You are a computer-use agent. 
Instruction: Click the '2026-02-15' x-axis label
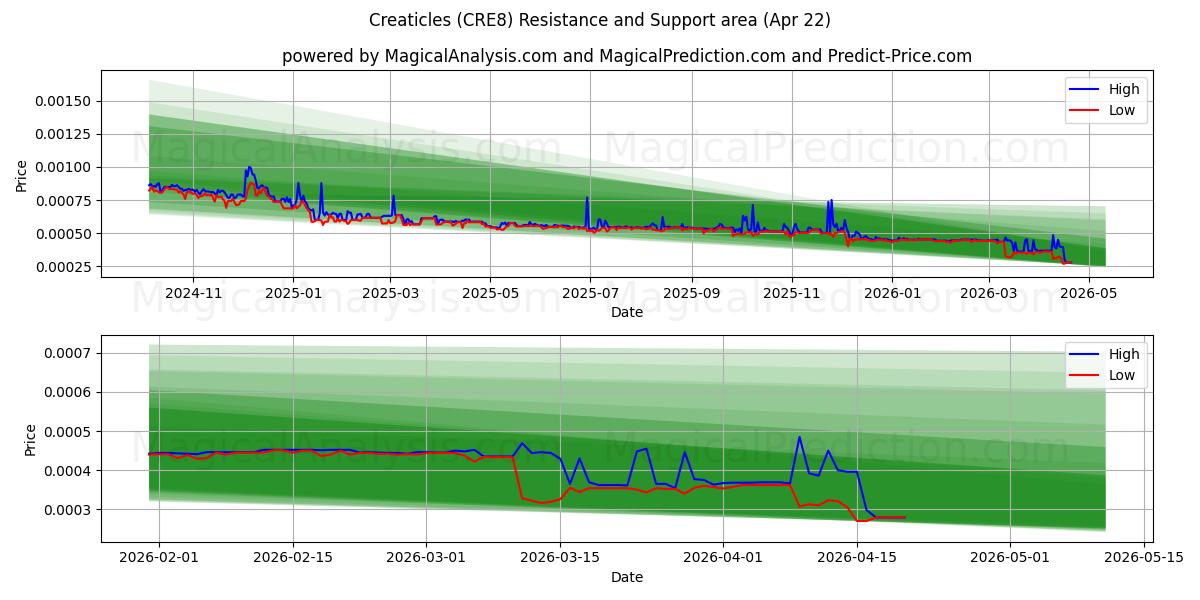point(293,559)
